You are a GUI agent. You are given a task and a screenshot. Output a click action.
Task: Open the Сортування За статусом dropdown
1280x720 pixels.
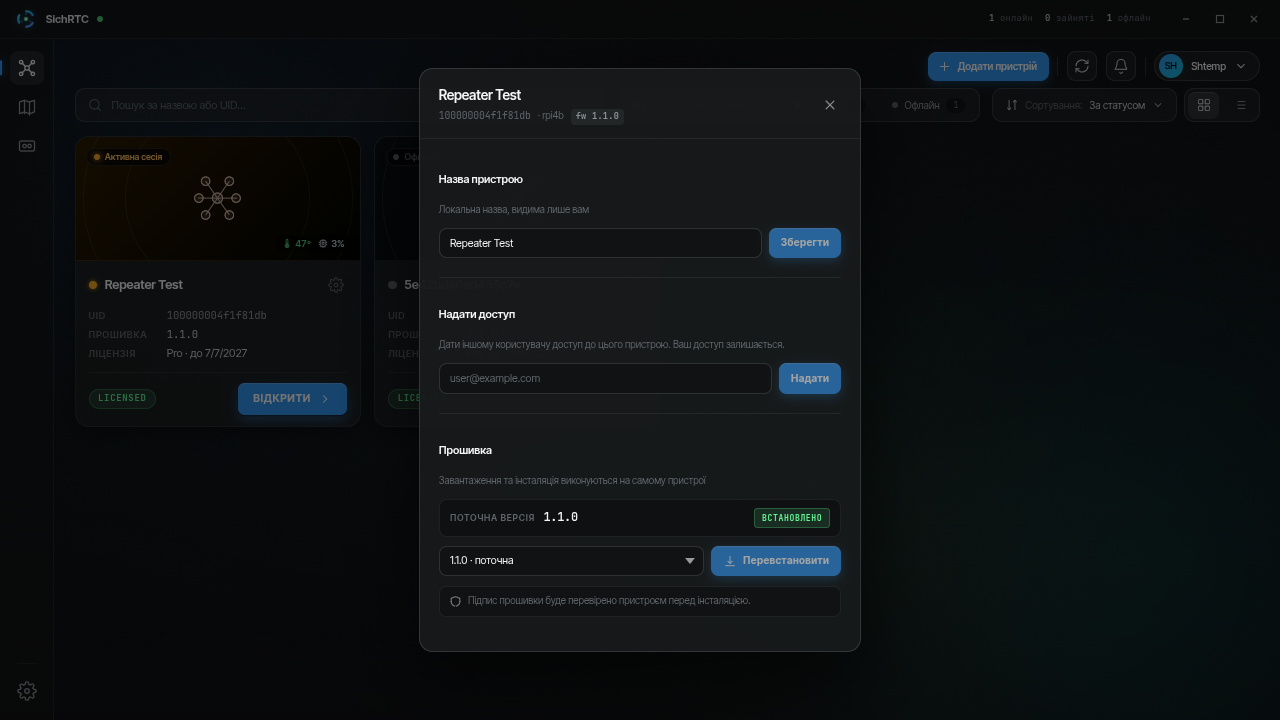click(x=1084, y=105)
